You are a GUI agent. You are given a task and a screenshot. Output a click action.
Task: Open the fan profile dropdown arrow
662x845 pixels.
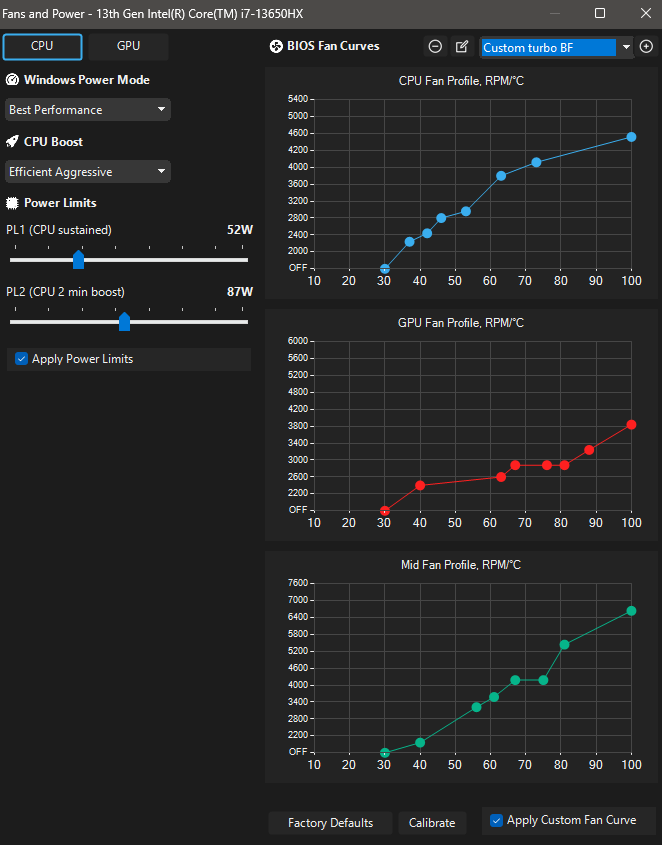pyautogui.click(x=626, y=47)
